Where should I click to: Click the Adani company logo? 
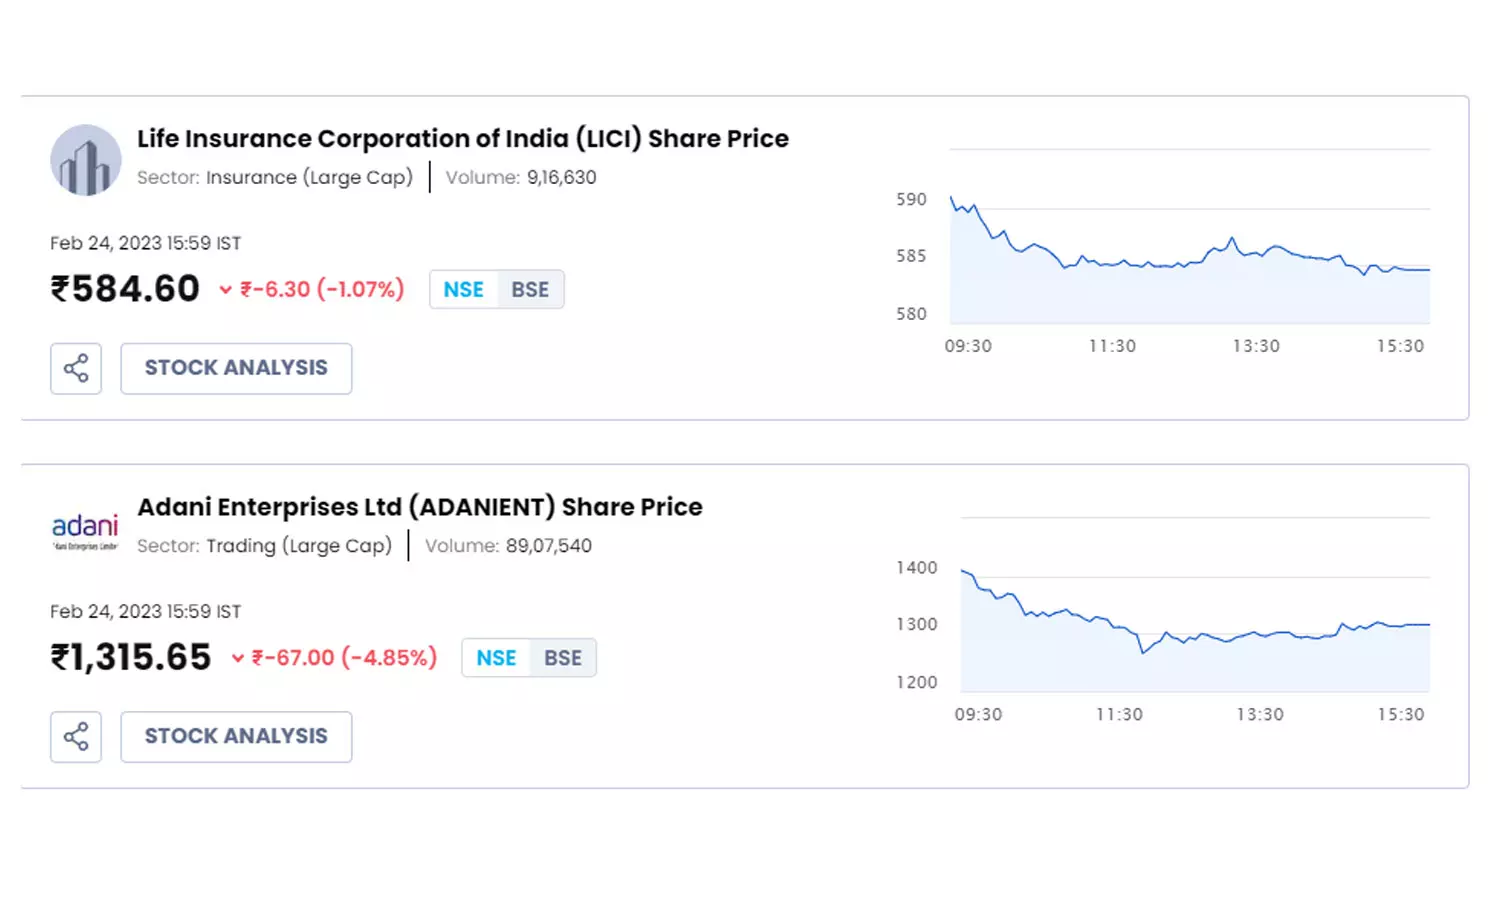point(85,530)
